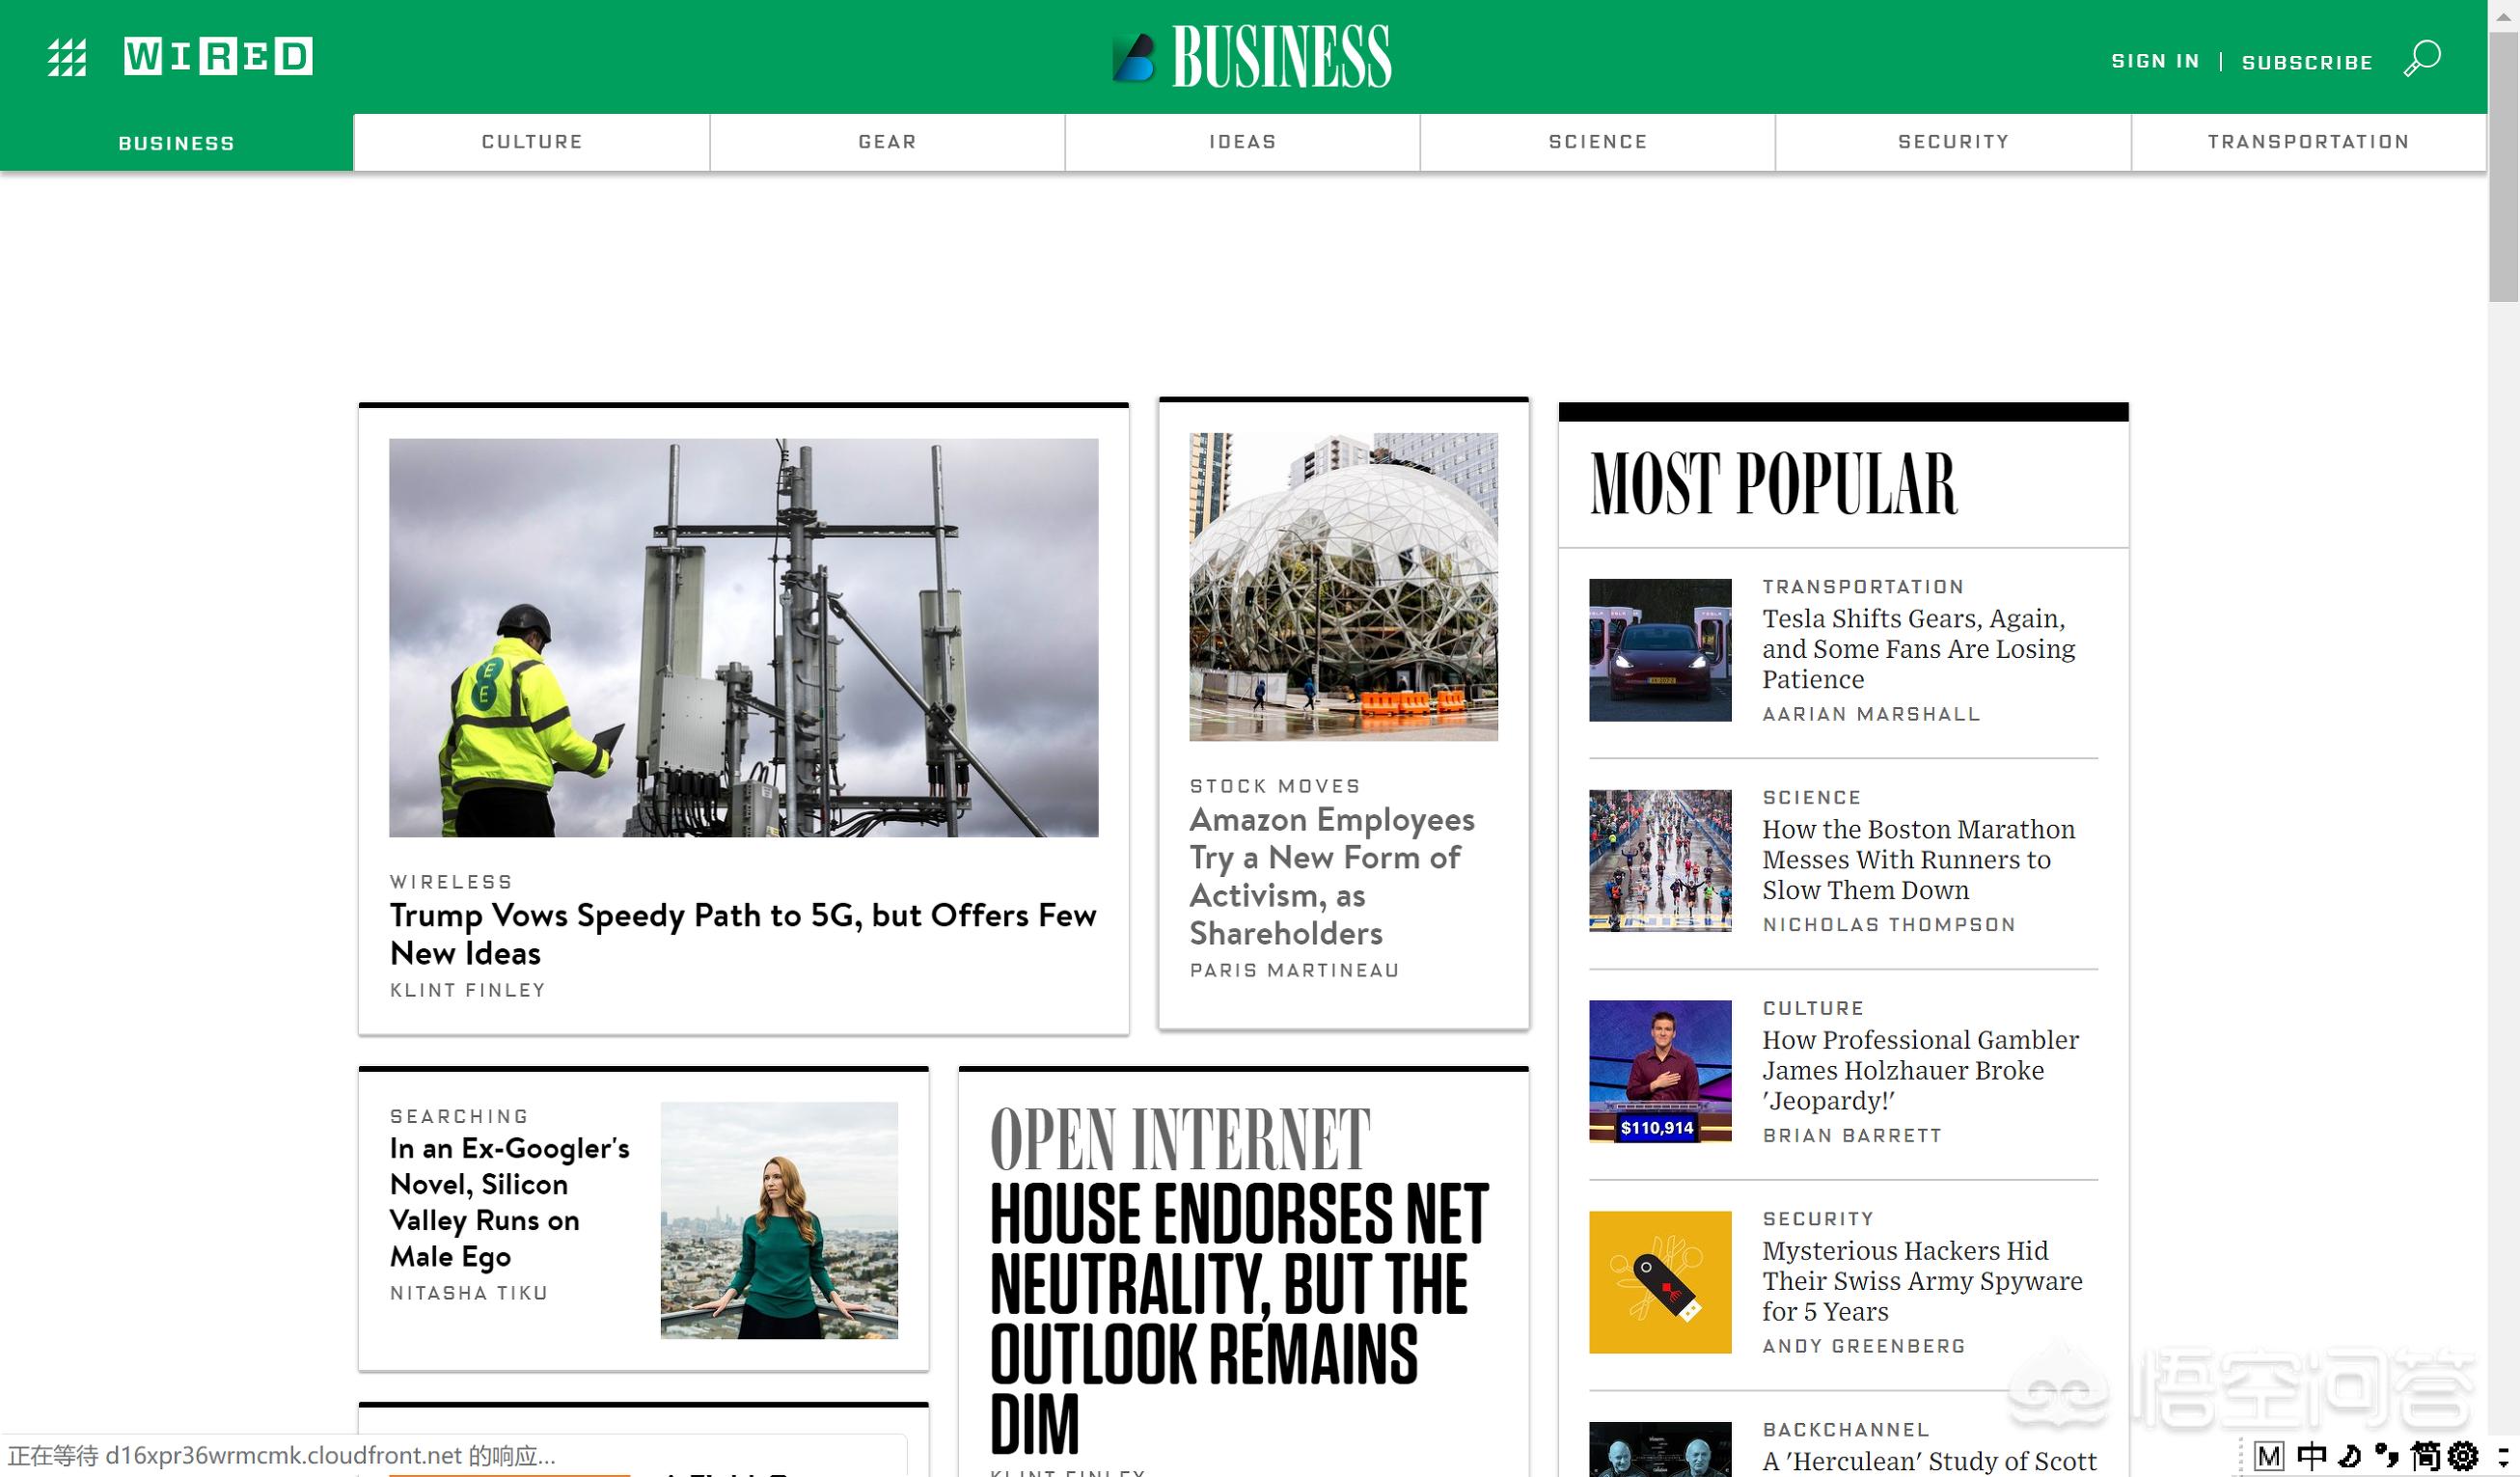Screen dimensions: 2520x1477
Task: Toggle IME Chinese/English '中' mode
Action: coord(2311,1455)
